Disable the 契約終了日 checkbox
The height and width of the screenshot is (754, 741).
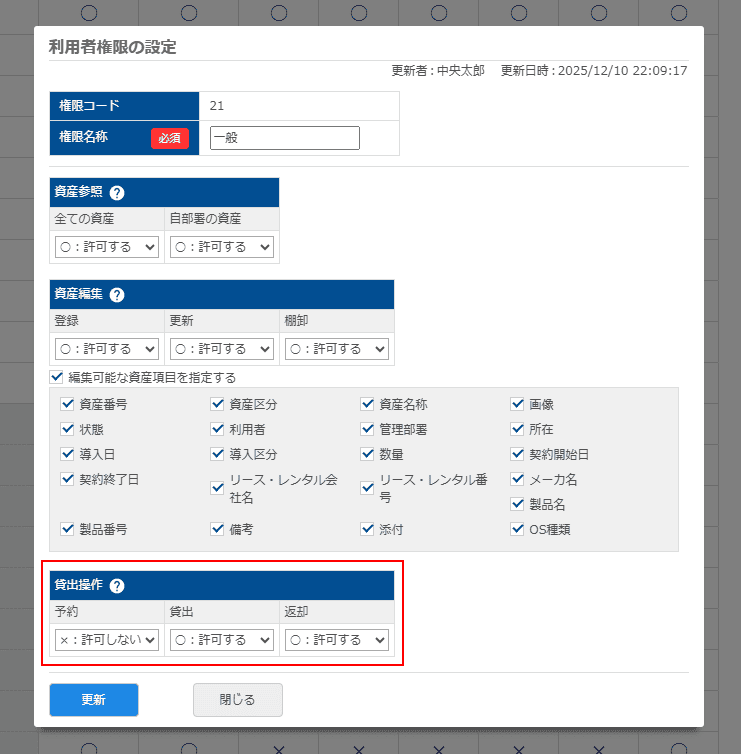click(68, 480)
